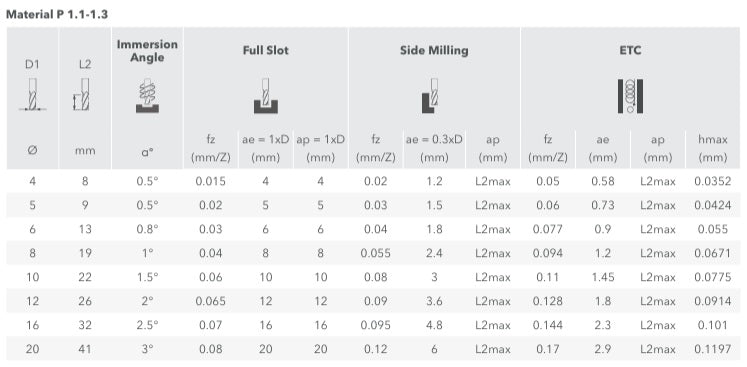
Task: Select hmax value 0.0352 cell
Action: click(x=713, y=181)
